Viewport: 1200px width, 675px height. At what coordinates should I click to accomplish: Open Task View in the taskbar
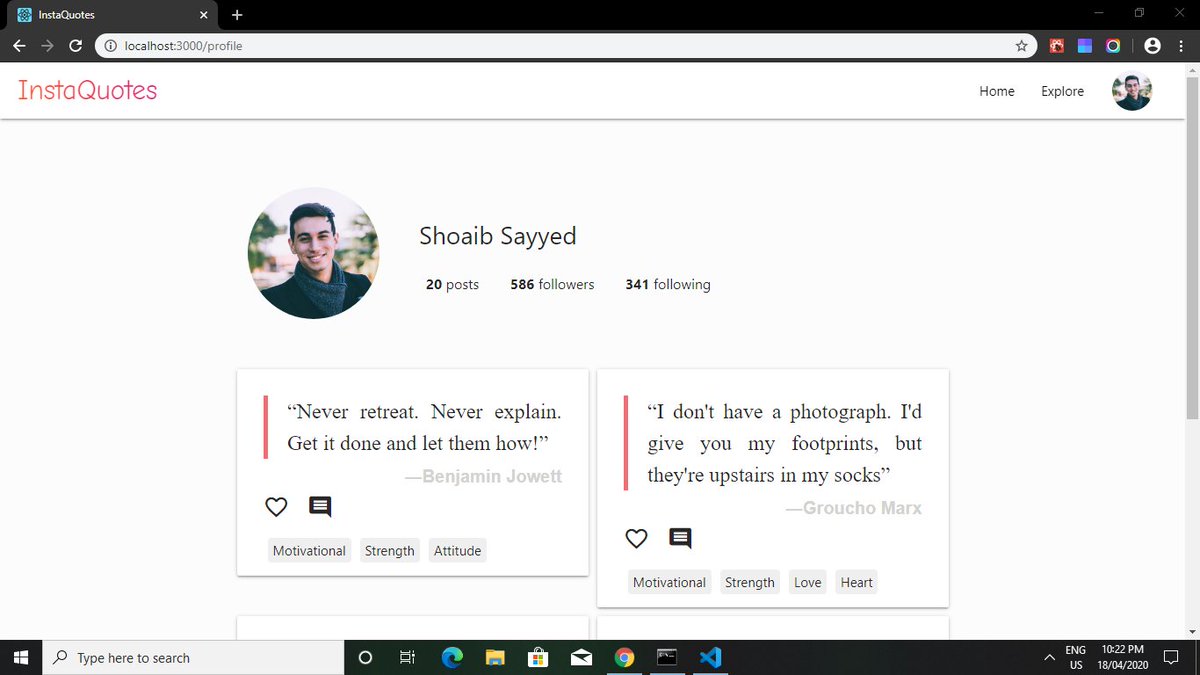(x=407, y=658)
